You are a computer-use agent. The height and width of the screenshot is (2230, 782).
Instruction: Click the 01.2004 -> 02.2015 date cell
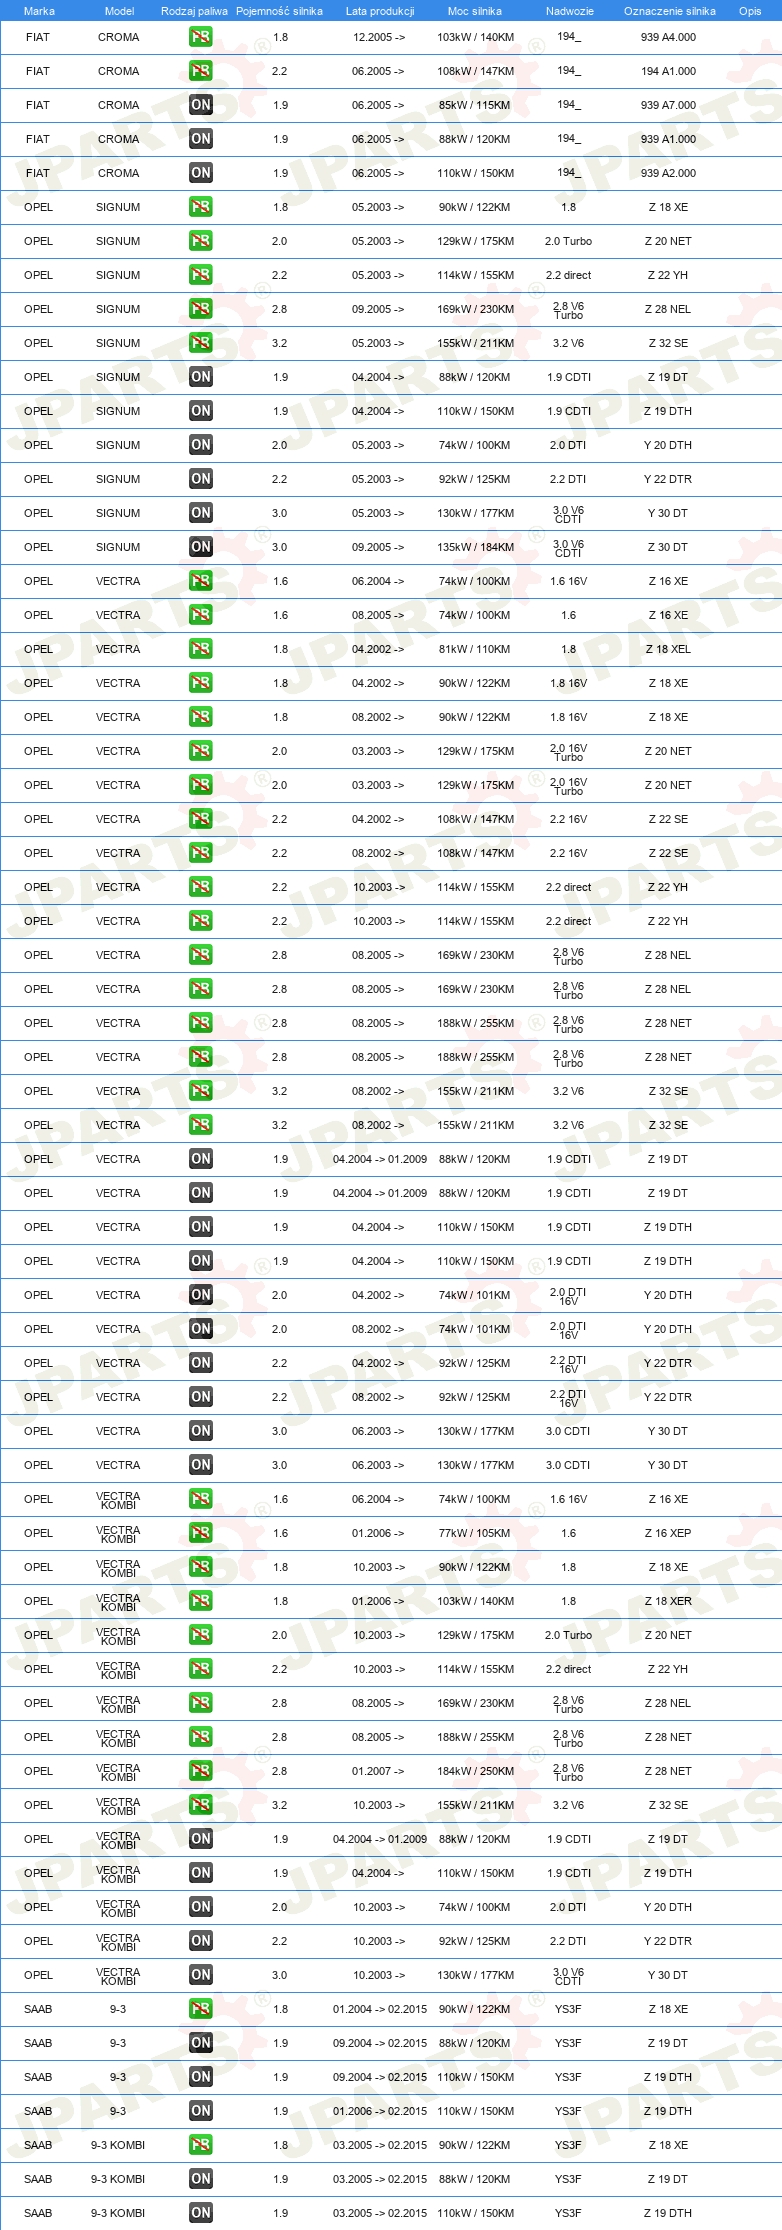[380, 2009]
